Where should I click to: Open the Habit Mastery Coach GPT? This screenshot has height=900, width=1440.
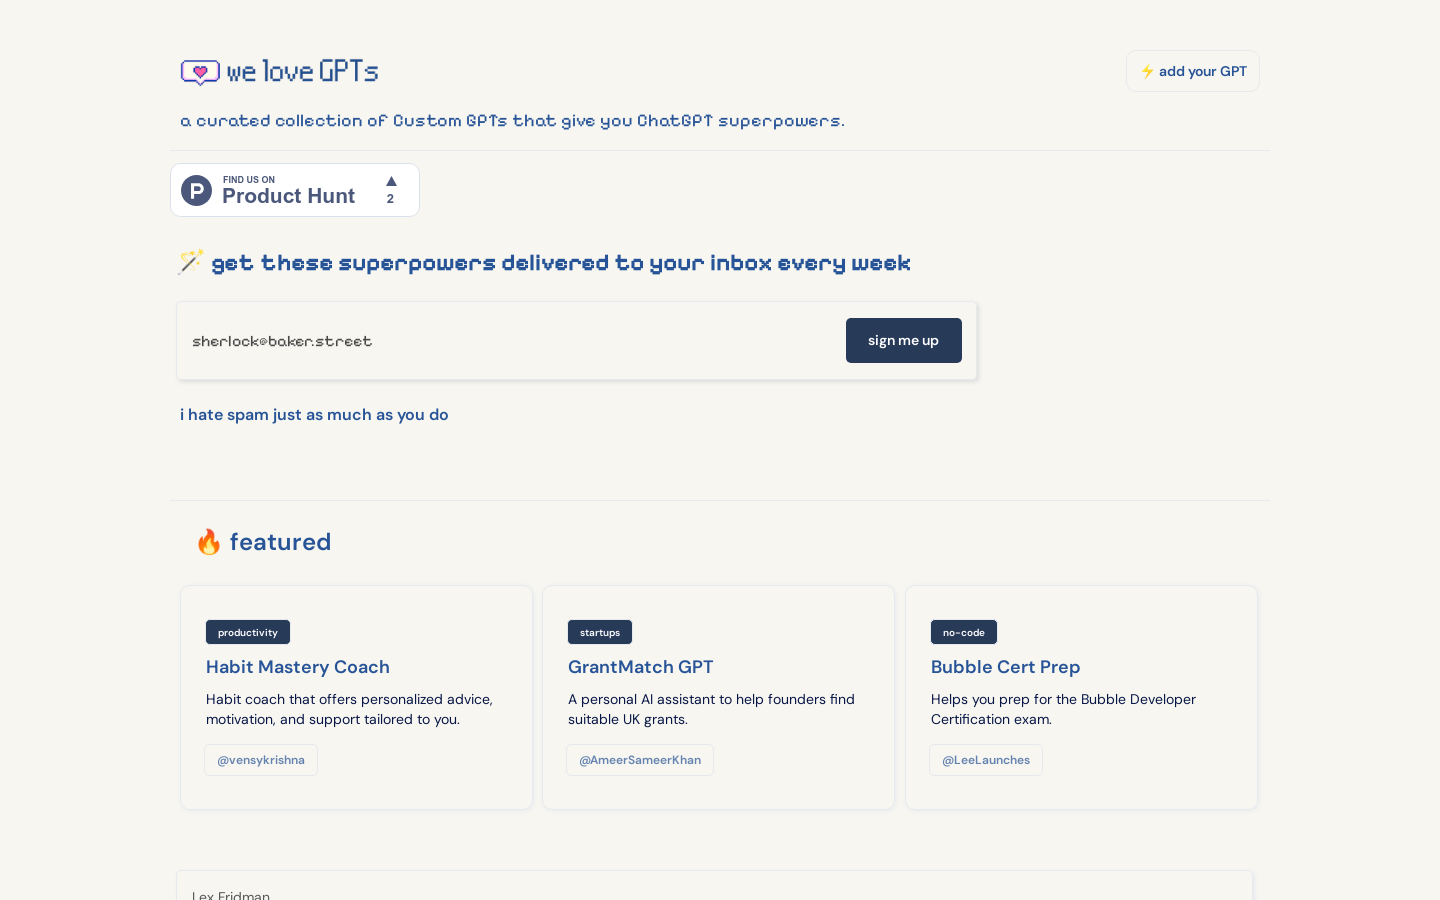[298, 667]
